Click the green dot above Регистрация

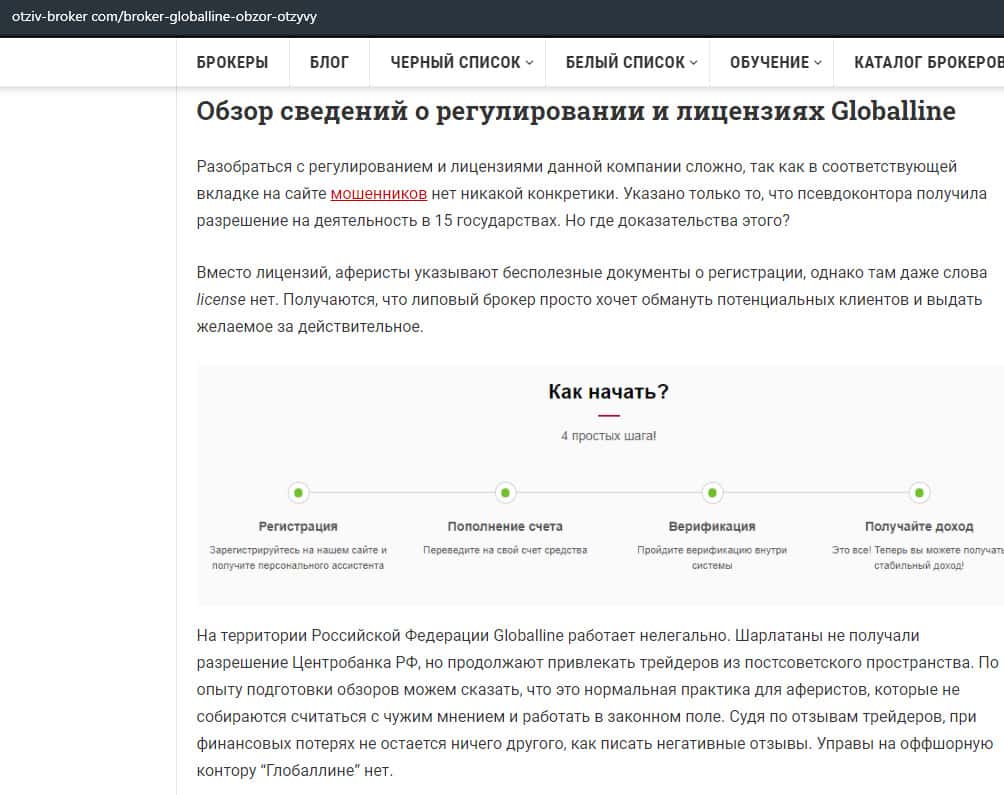click(x=298, y=493)
